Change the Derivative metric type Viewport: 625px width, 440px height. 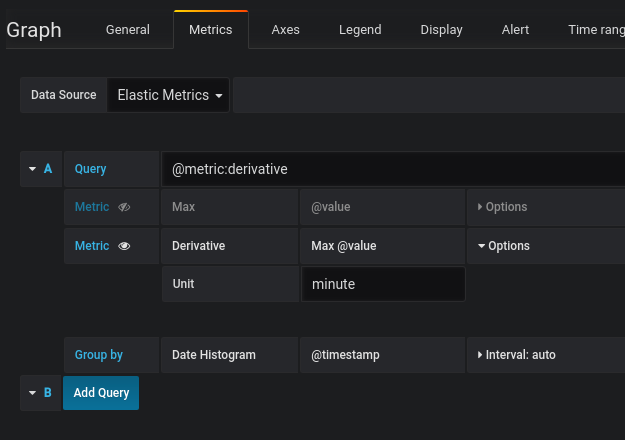tap(199, 245)
